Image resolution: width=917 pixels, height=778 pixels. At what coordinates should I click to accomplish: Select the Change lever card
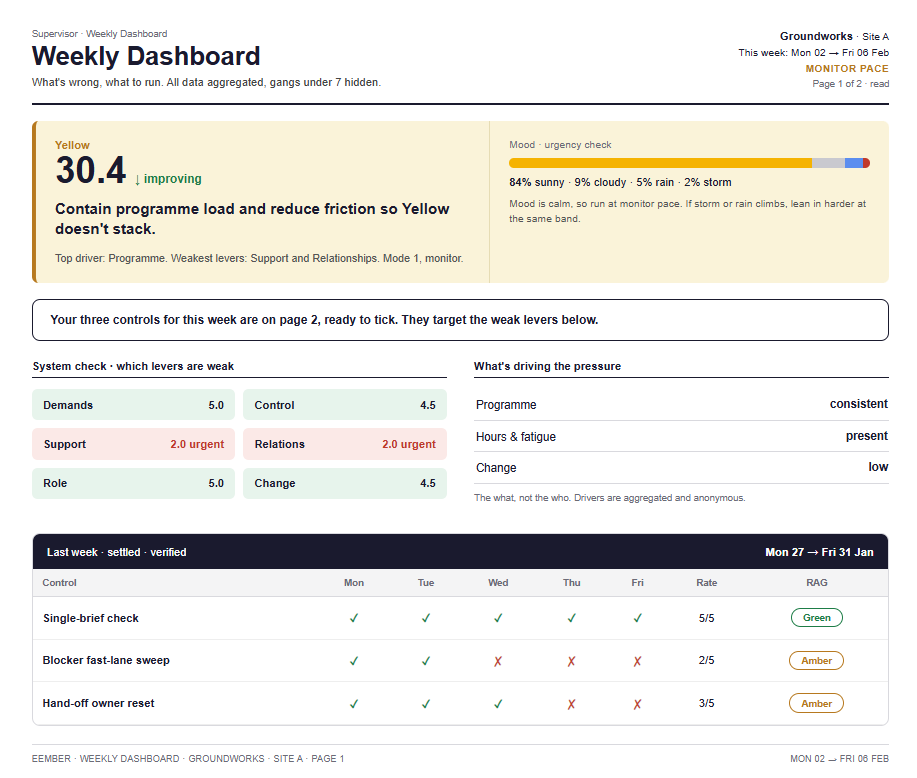(x=345, y=483)
